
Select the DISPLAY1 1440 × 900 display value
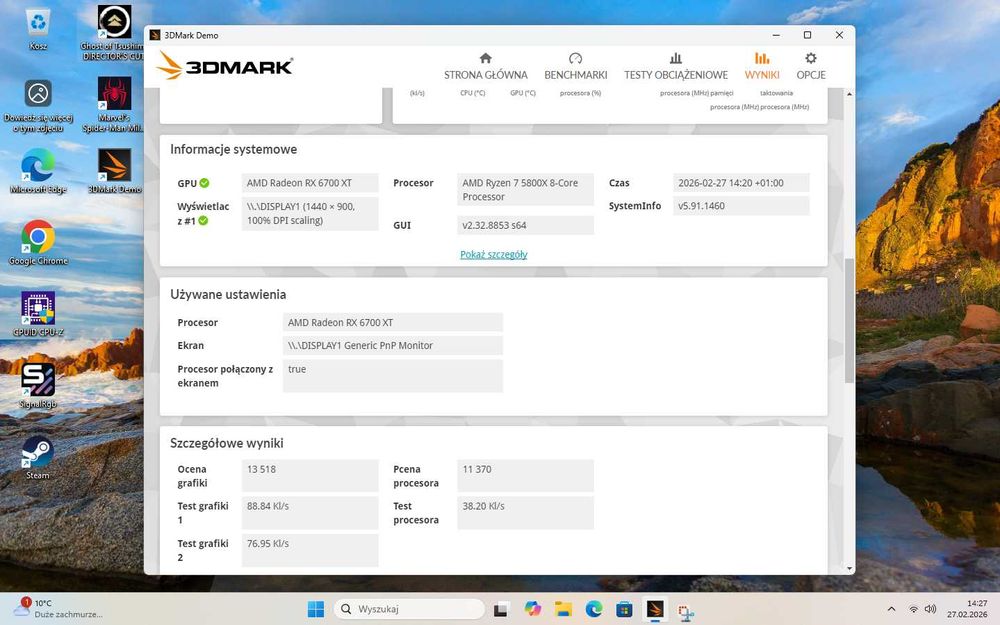point(310,213)
